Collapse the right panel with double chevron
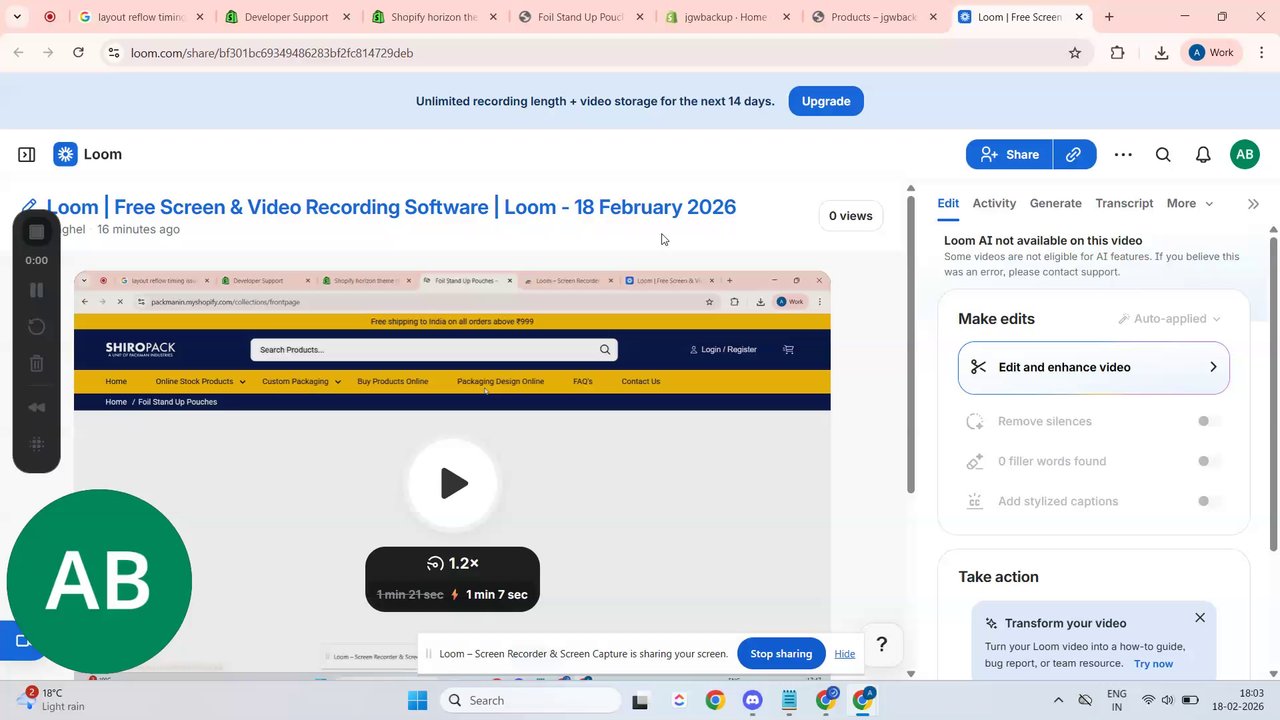This screenshot has width=1280, height=720. [1253, 204]
